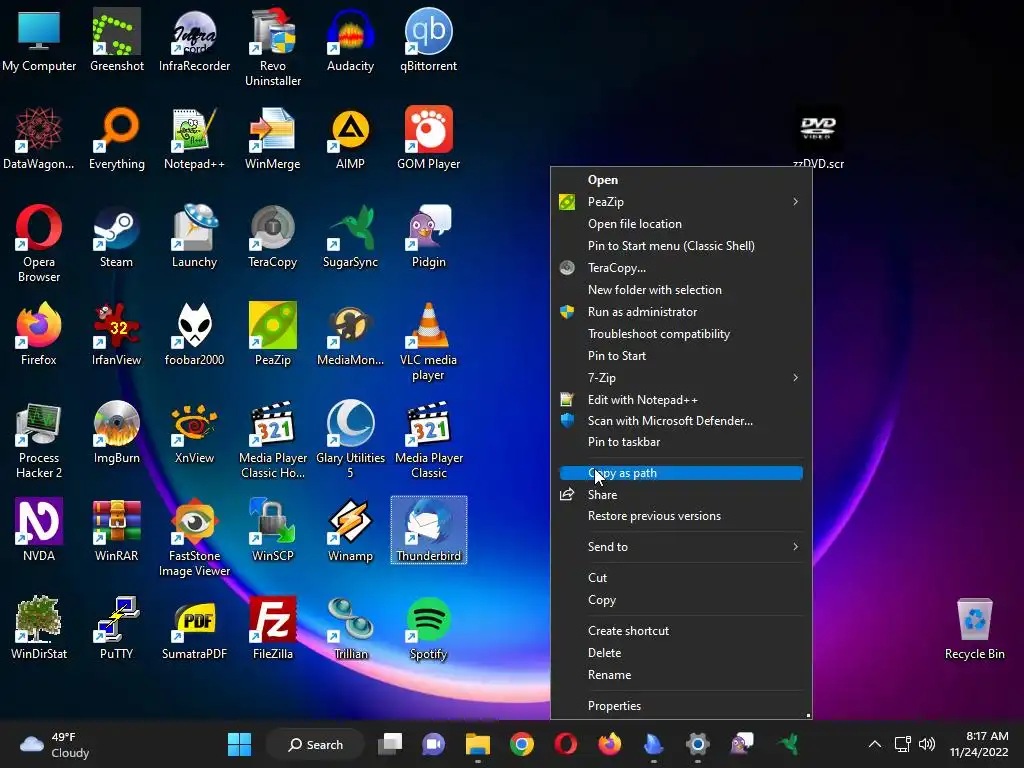Viewport: 1024px width, 768px height.
Task: Select the Audacity desktop icon
Action: [350, 40]
